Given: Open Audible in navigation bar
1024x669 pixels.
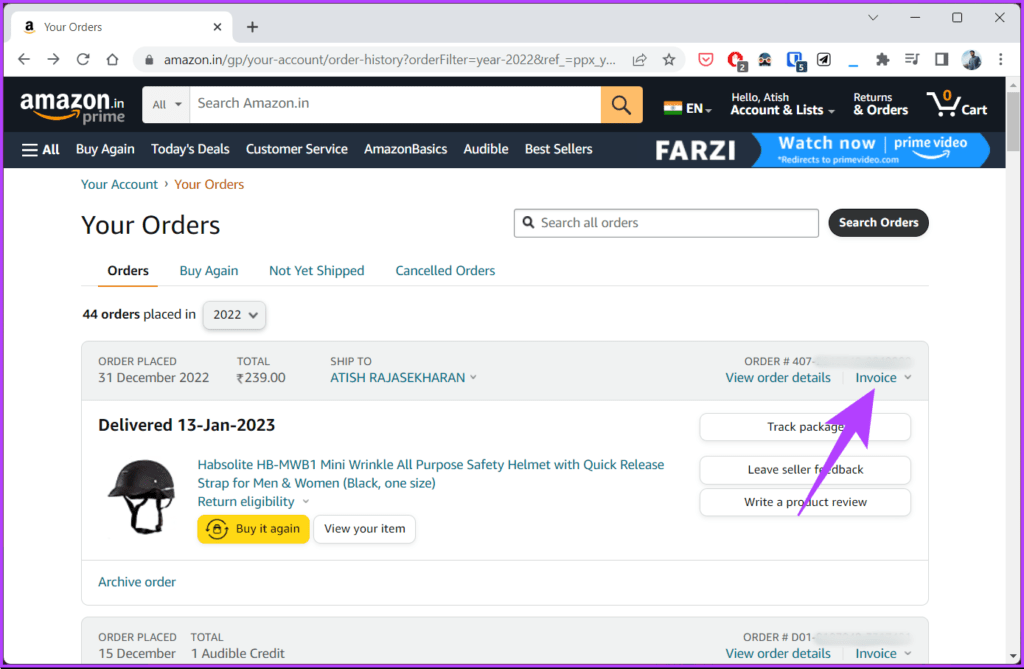Looking at the screenshot, I should coord(486,150).
